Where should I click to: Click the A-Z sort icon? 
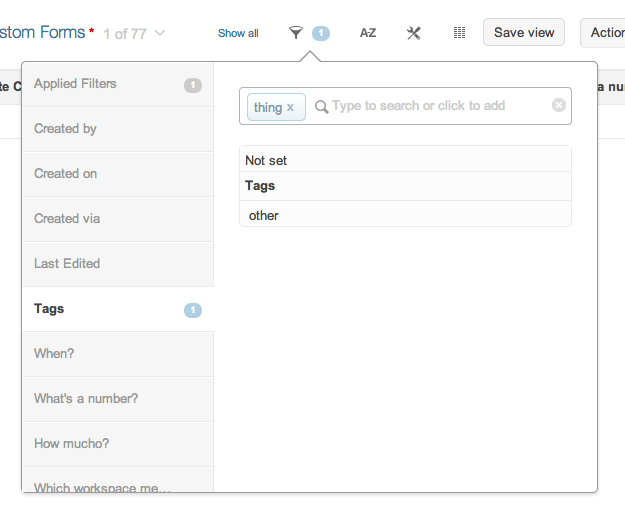(368, 33)
